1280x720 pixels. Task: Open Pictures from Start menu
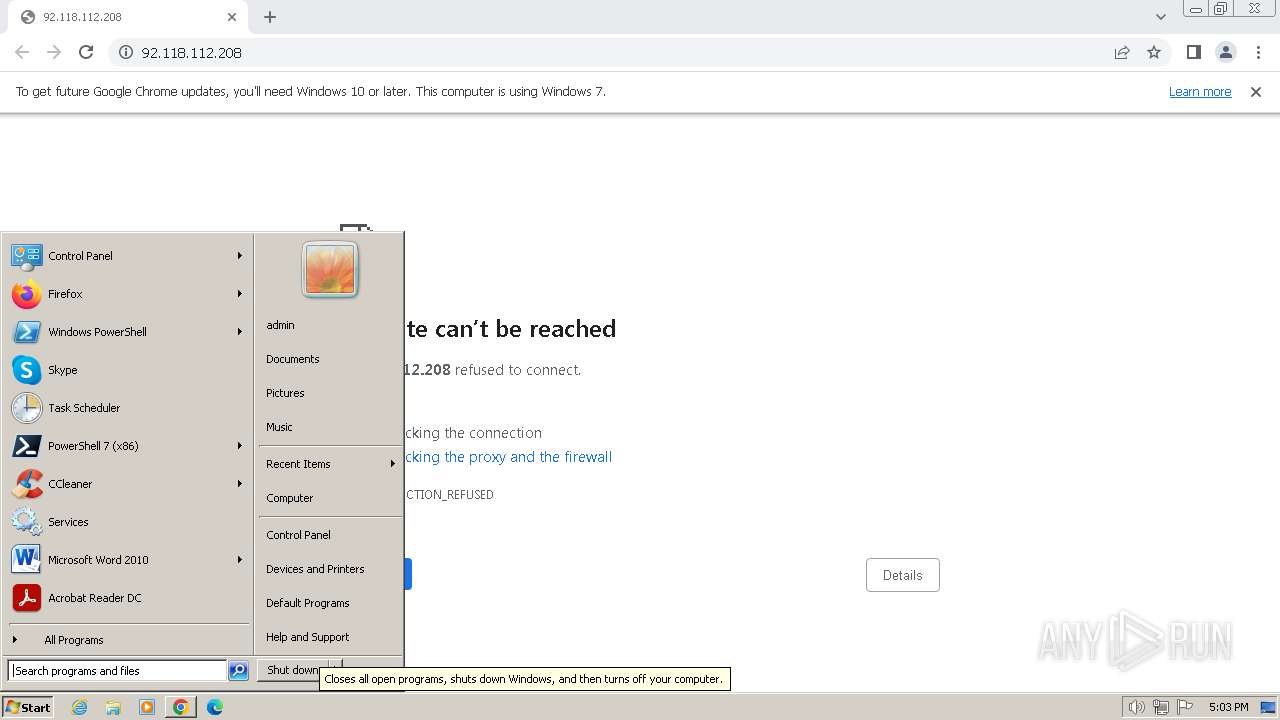(330, 393)
